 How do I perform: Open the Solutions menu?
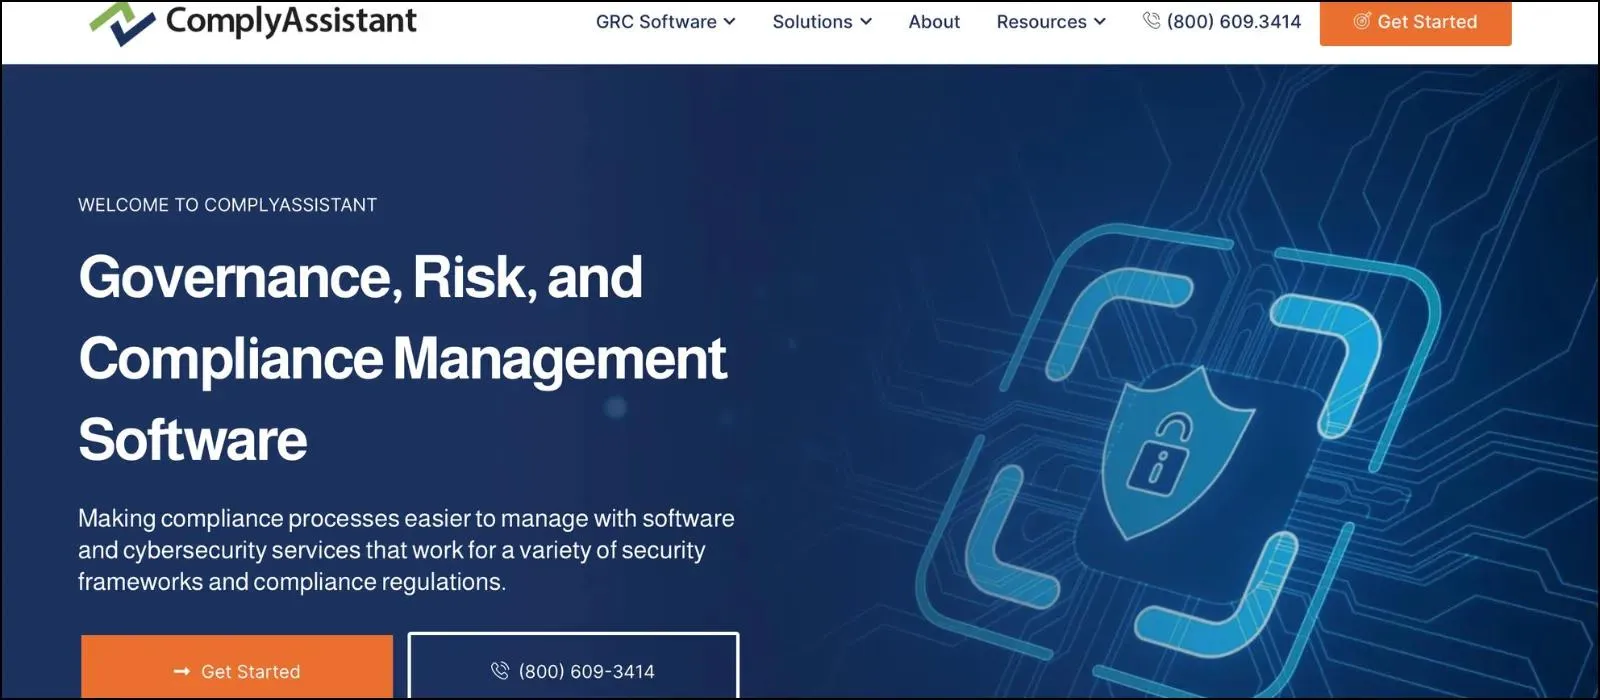pyautogui.click(x=822, y=22)
